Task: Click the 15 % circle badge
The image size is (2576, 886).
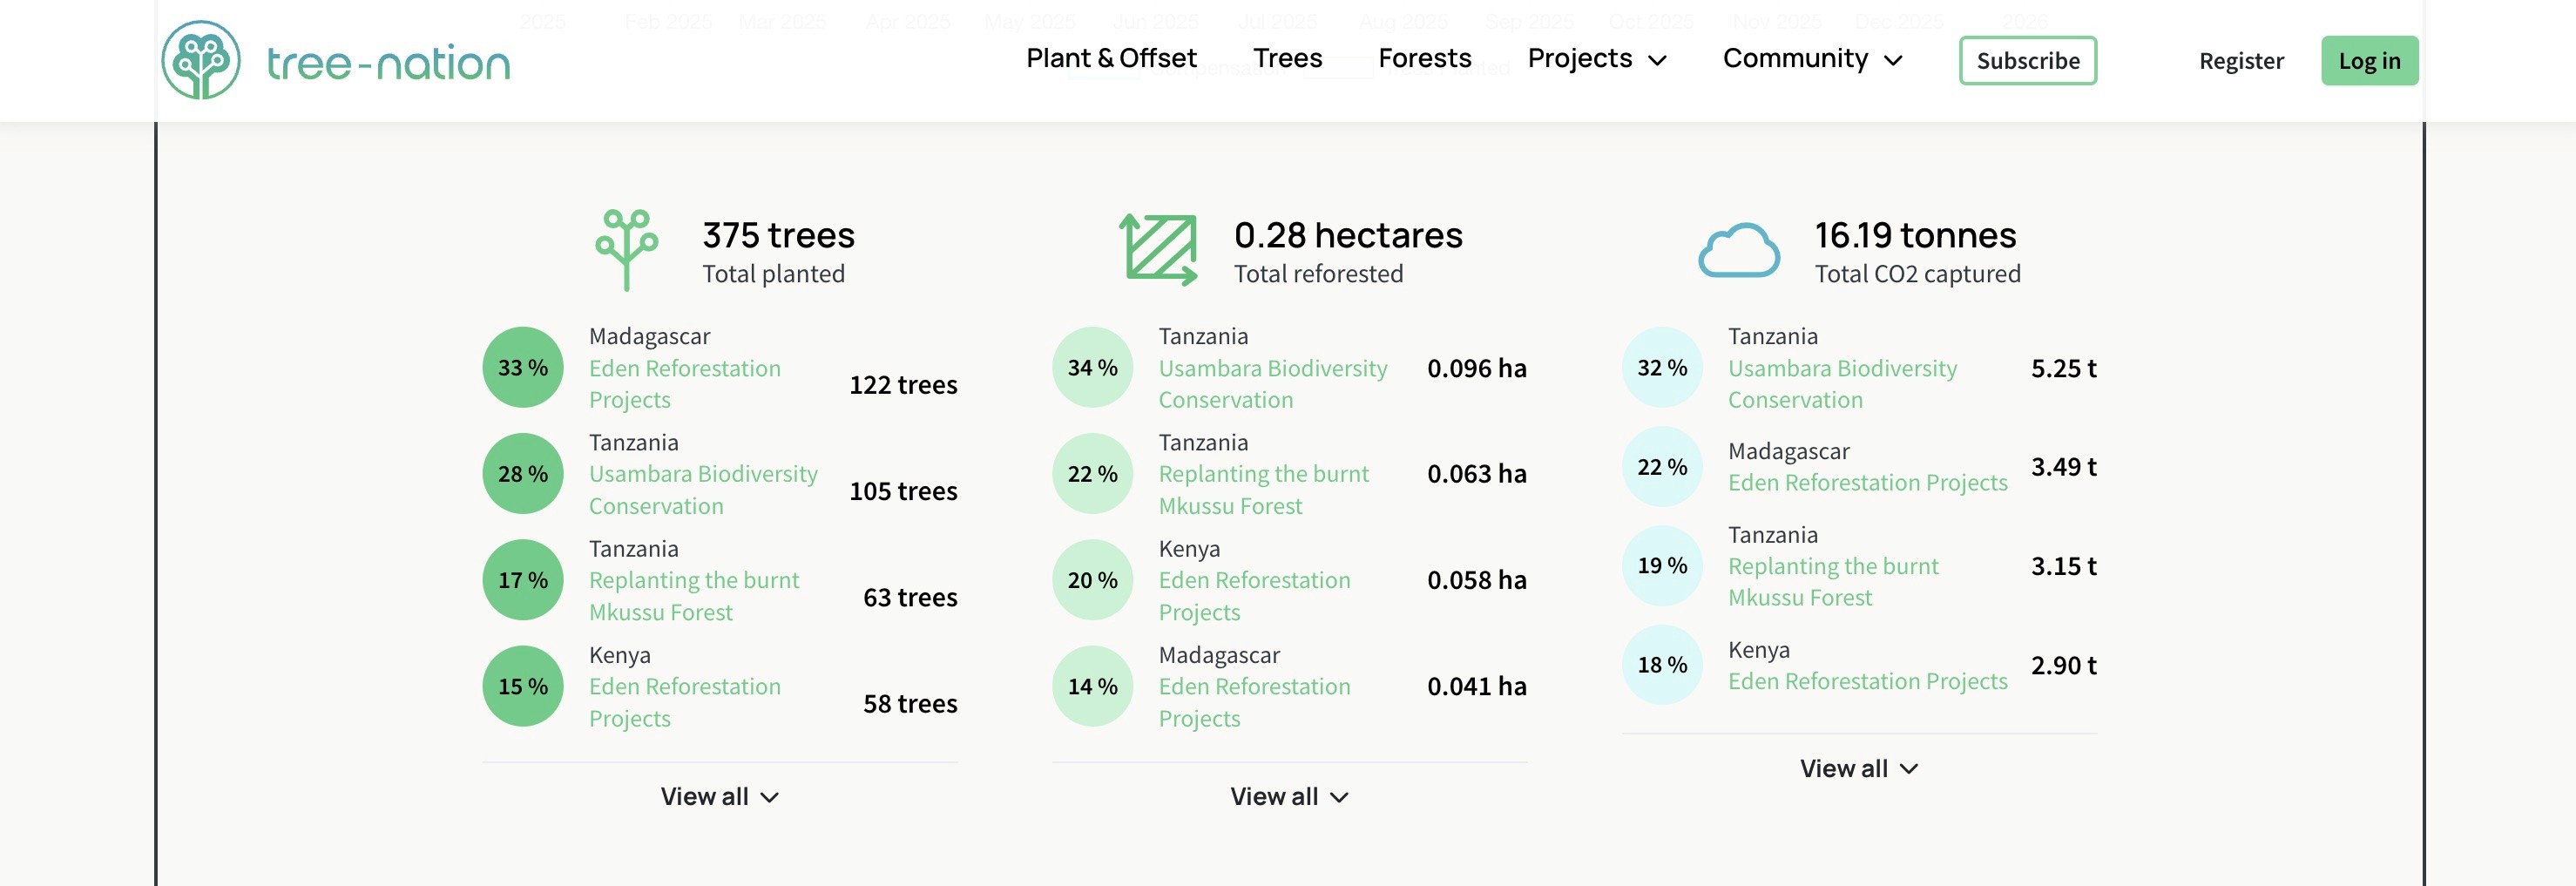Action: tap(523, 686)
